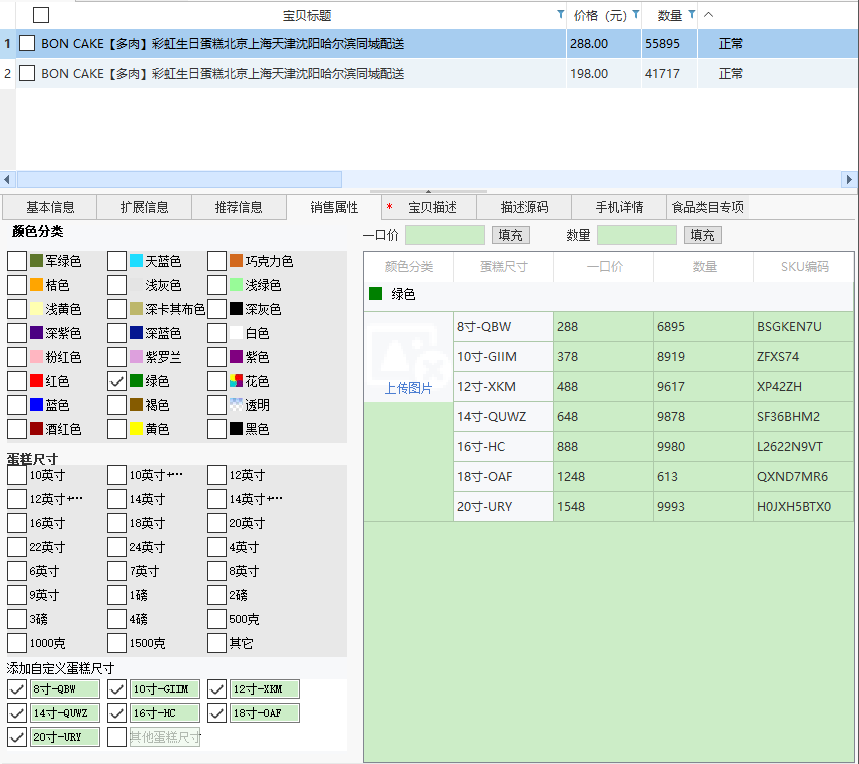Expand the caret at the header's right end
This screenshot has height=764, width=859.
pos(709,15)
